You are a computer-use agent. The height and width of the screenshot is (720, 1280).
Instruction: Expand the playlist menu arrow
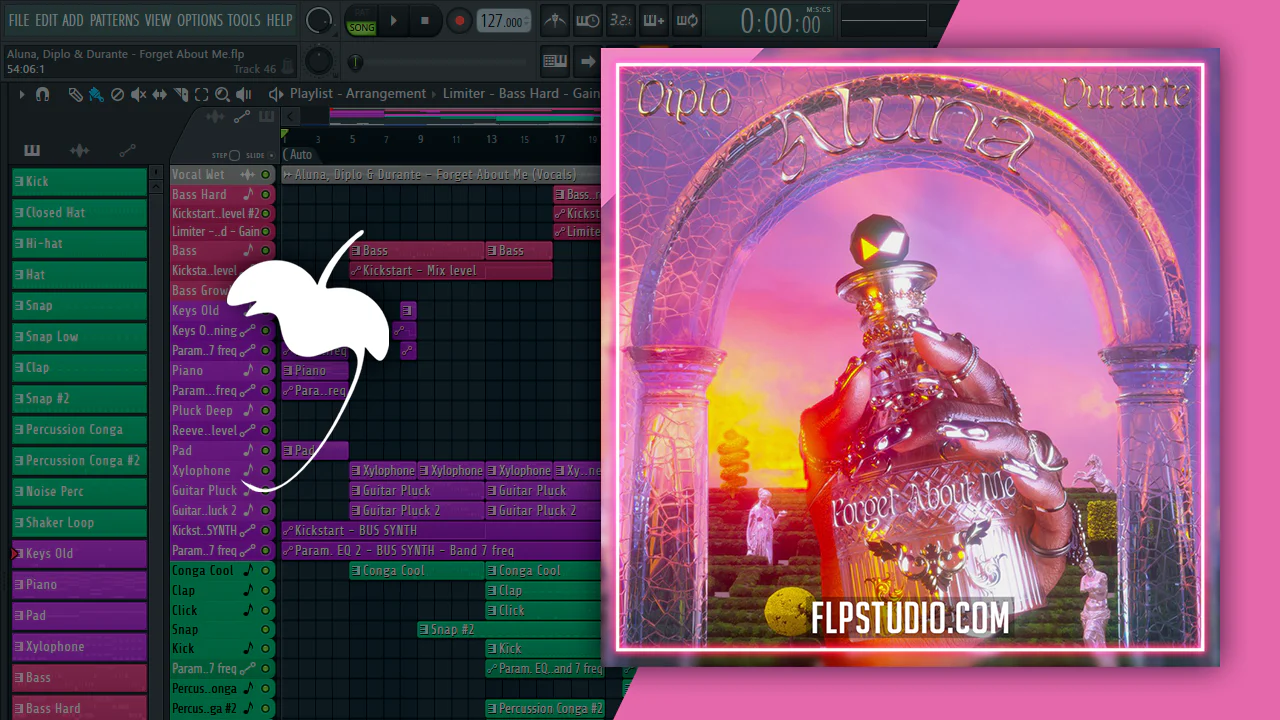(x=21, y=94)
